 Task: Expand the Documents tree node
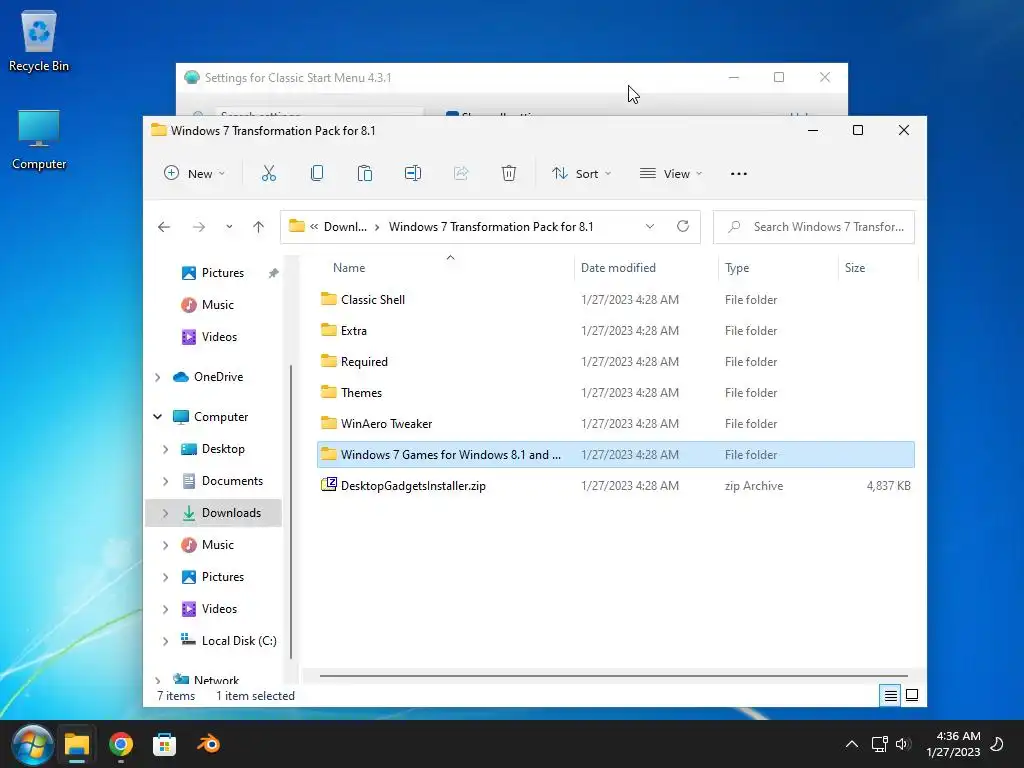pos(165,481)
